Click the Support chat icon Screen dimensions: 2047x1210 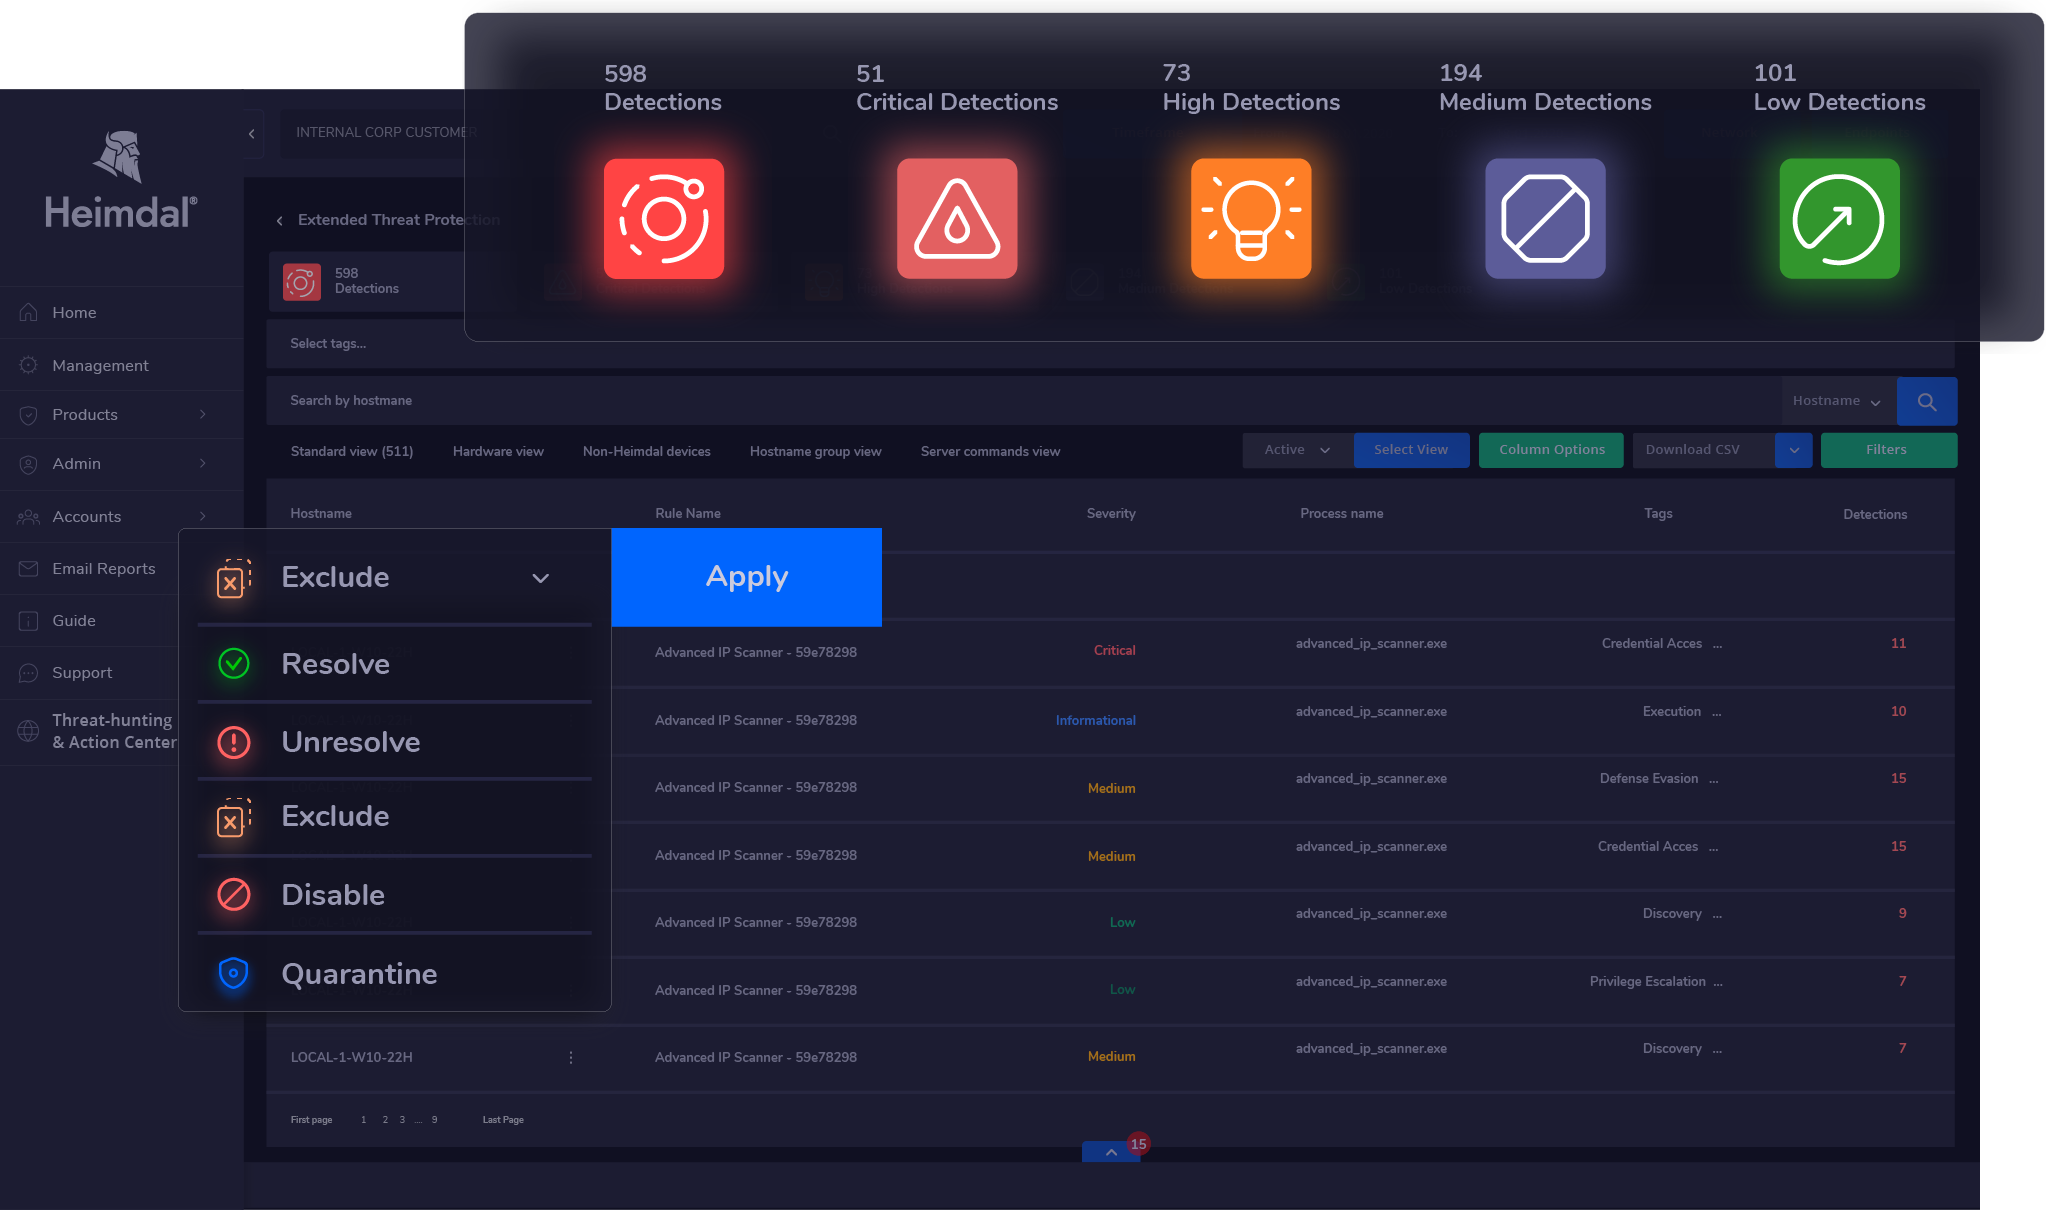coord(28,672)
